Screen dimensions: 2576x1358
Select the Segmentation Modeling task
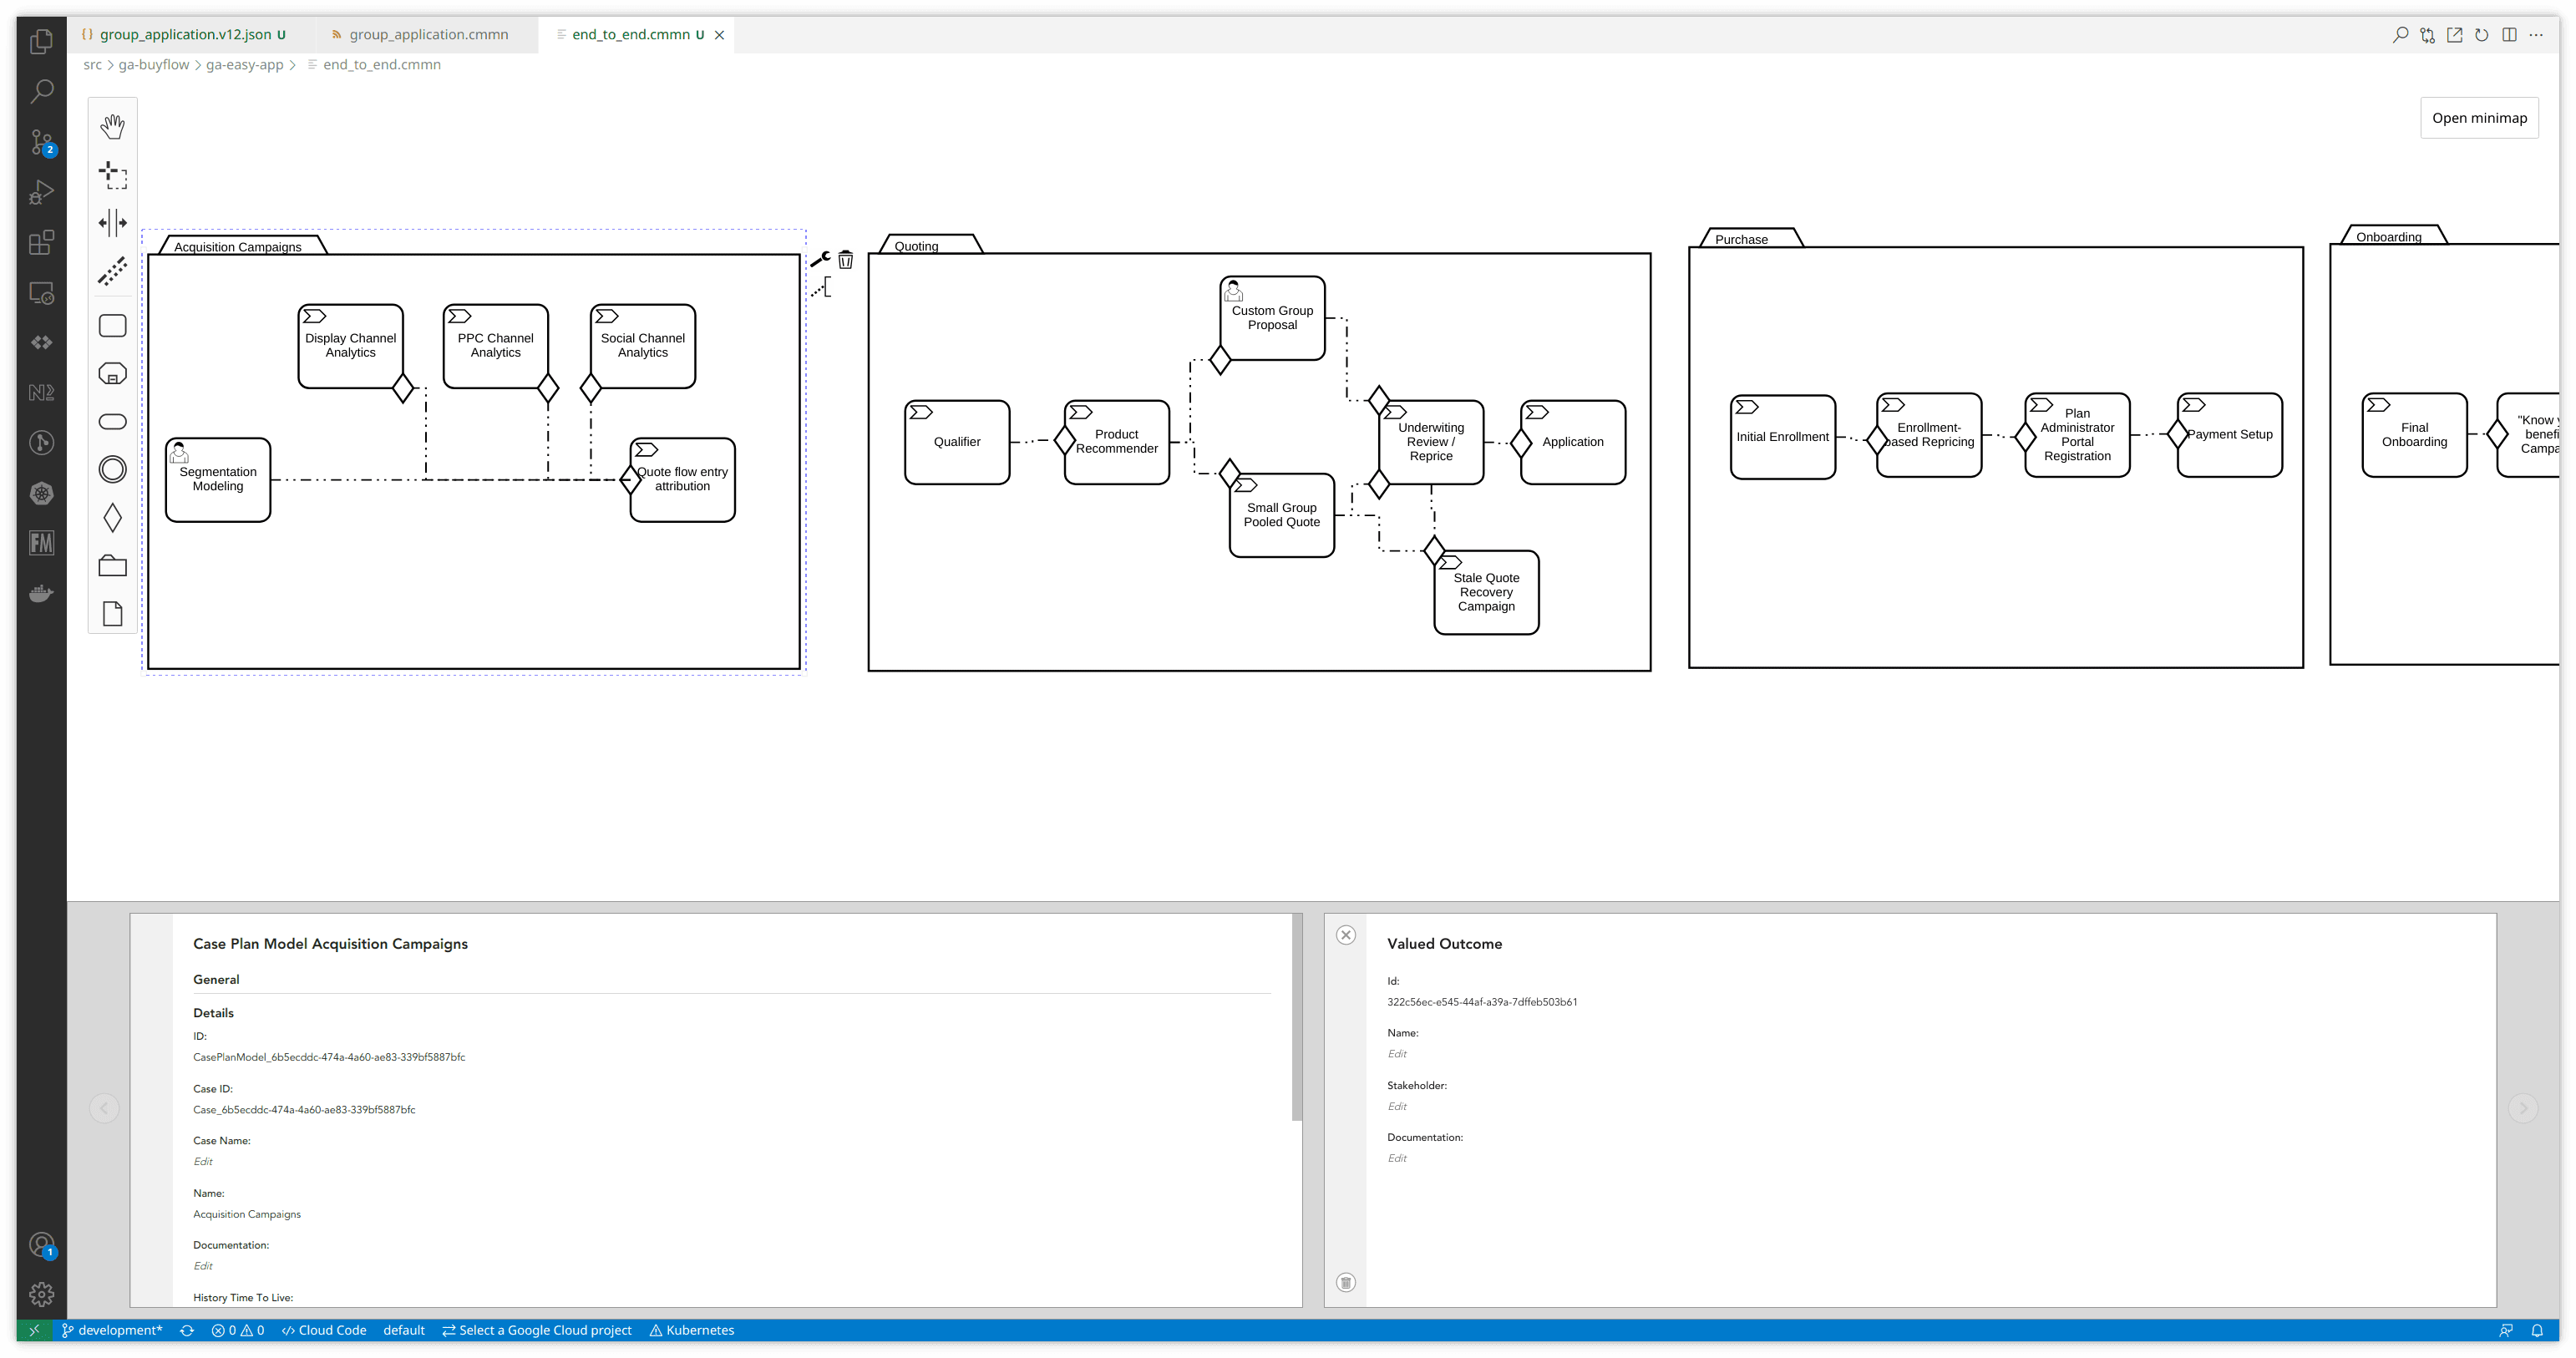click(x=218, y=480)
